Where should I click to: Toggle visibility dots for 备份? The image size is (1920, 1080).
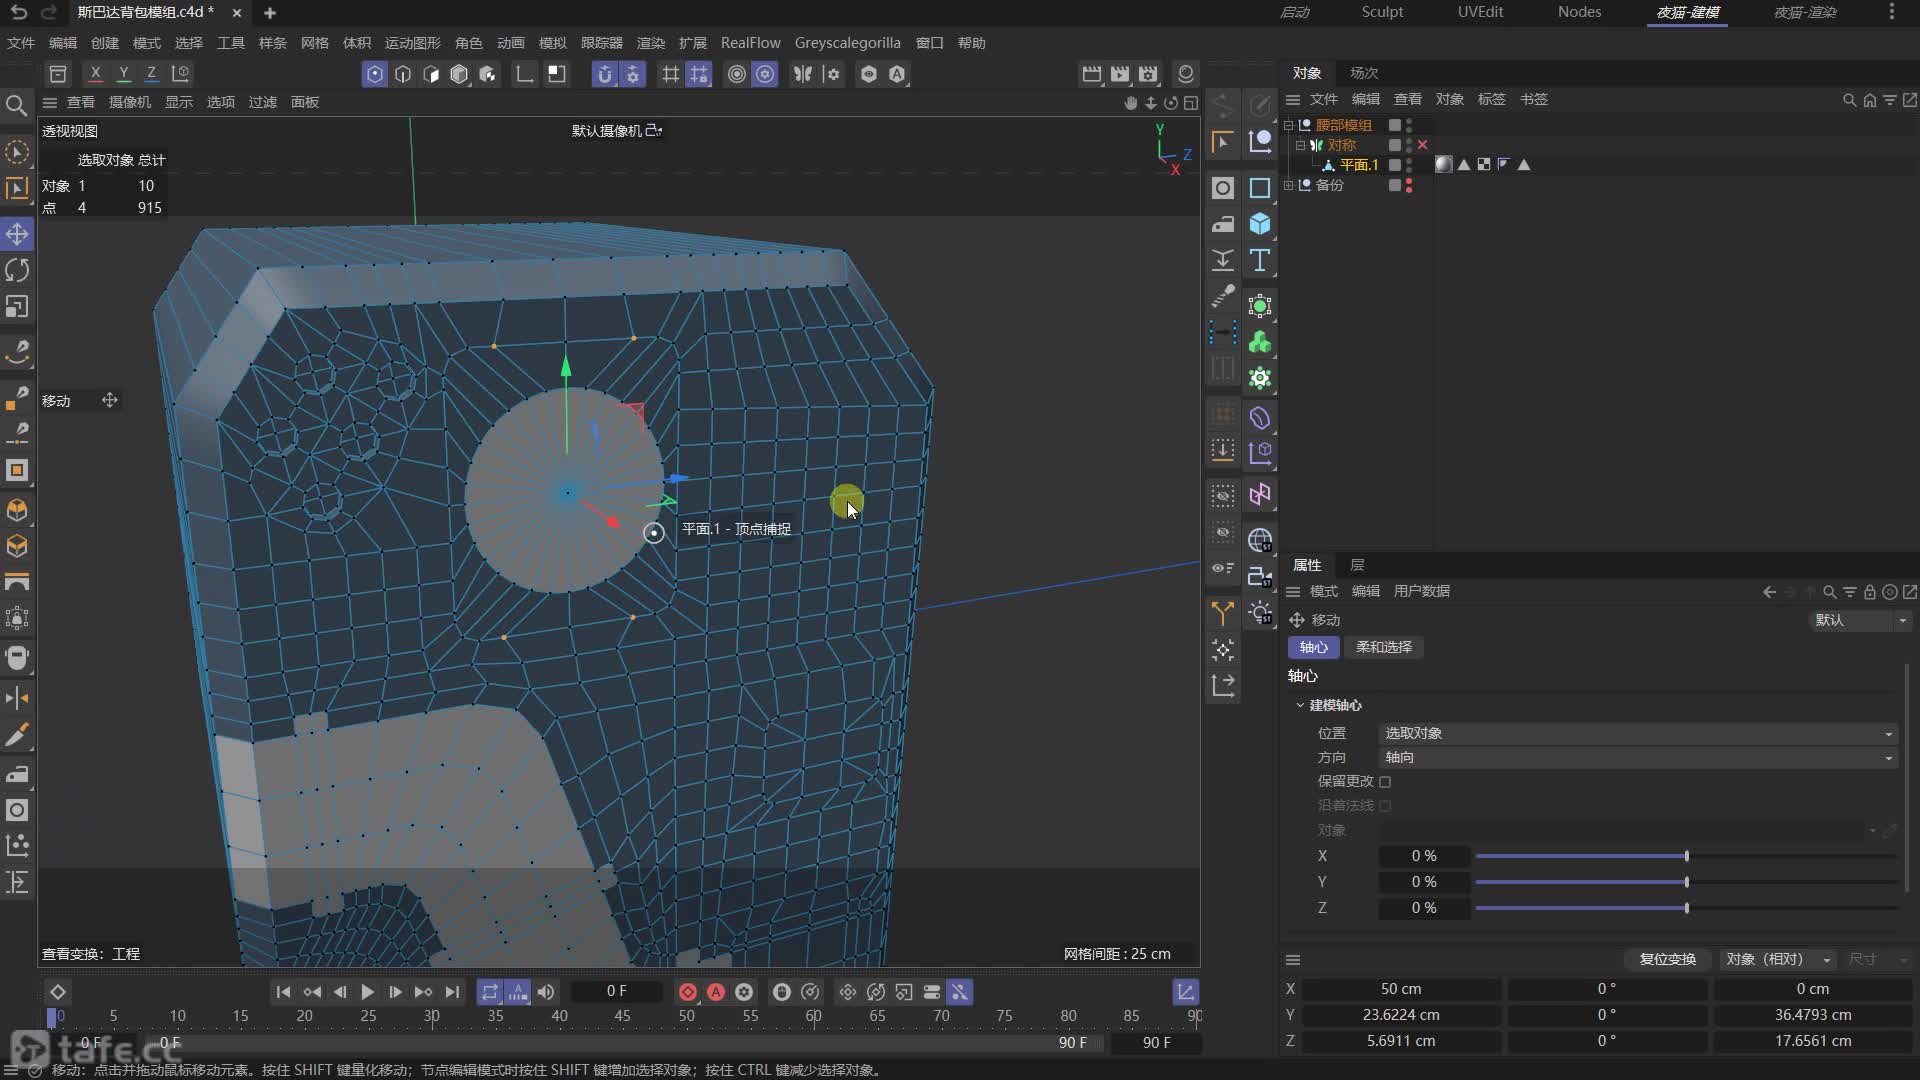point(1409,185)
